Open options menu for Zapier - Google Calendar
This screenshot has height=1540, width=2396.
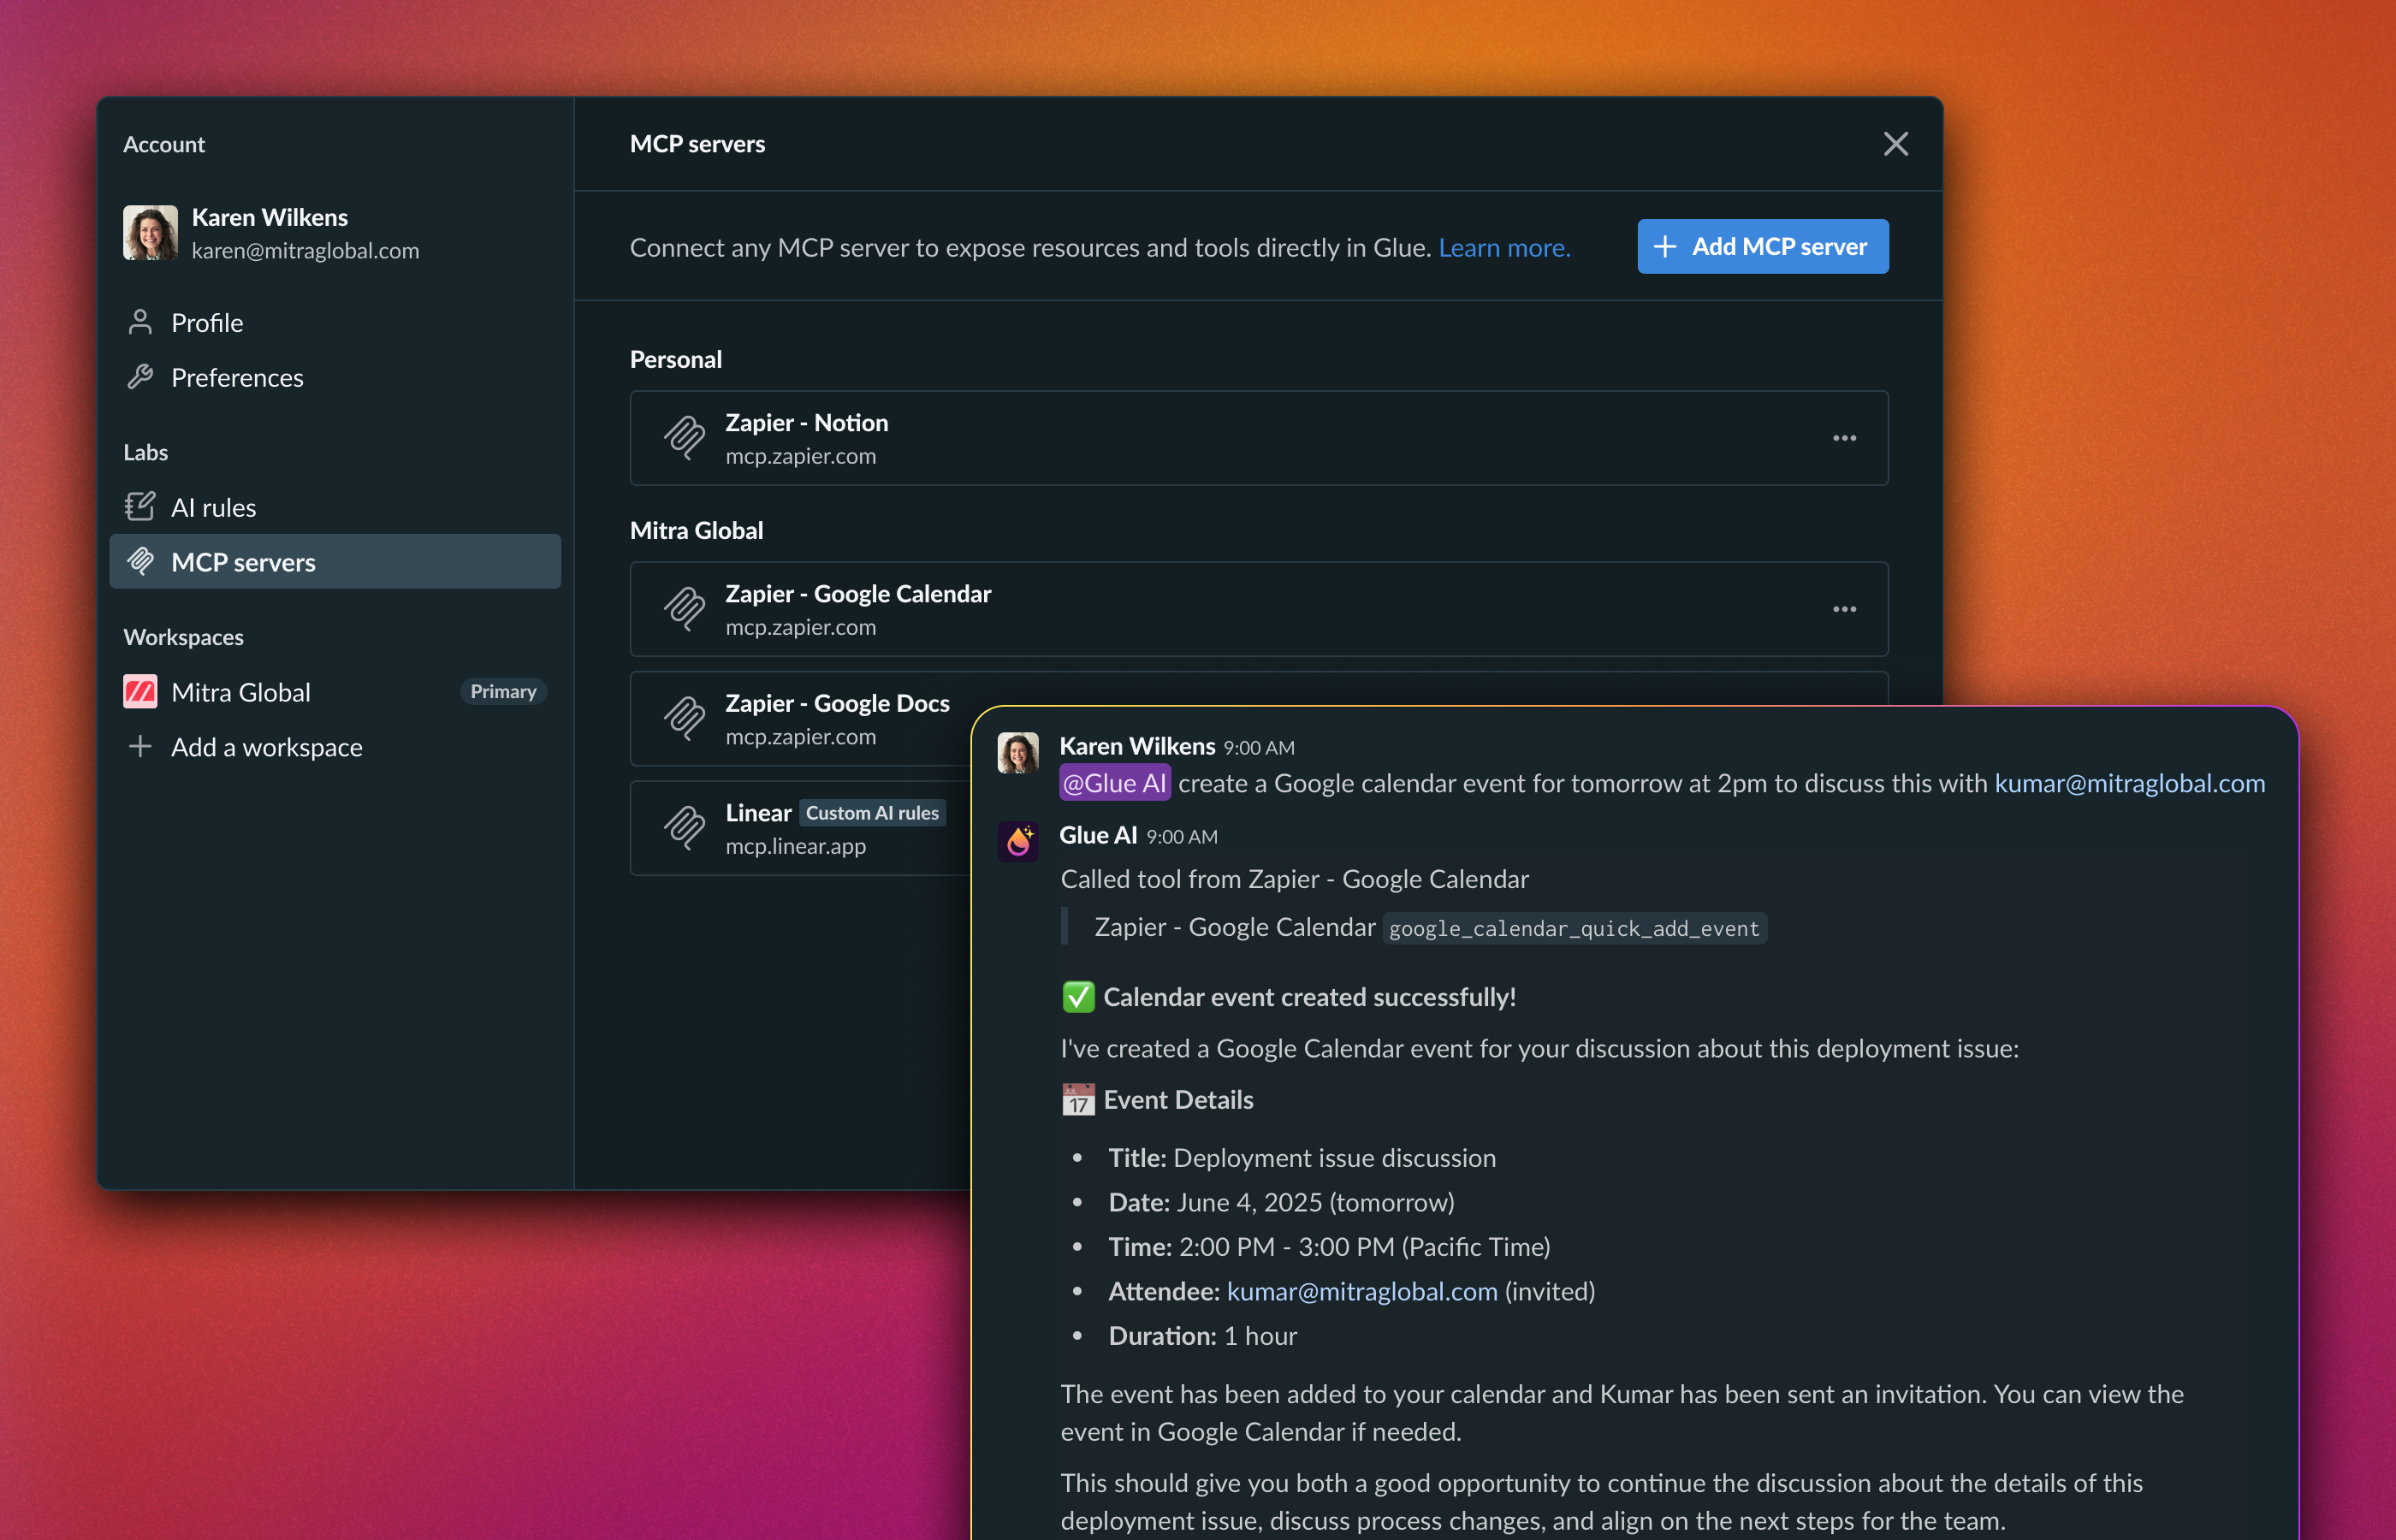1844,610
